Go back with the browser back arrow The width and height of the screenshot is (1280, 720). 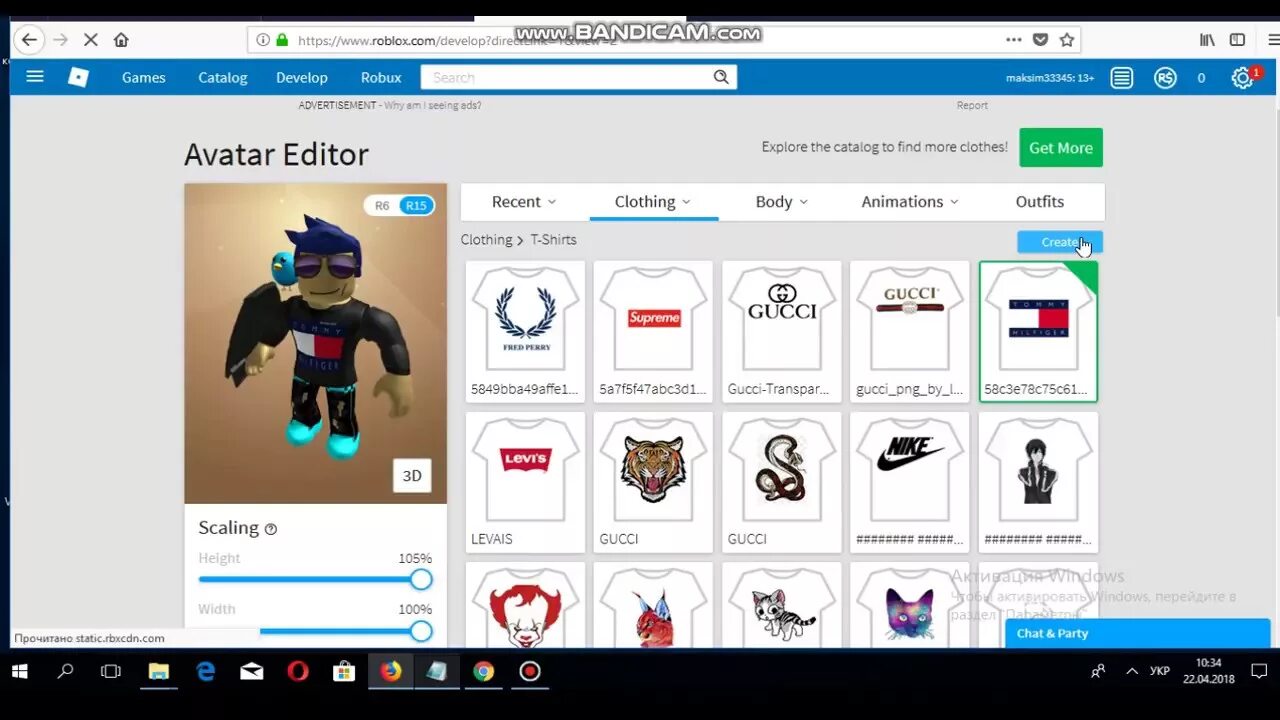[x=29, y=40]
